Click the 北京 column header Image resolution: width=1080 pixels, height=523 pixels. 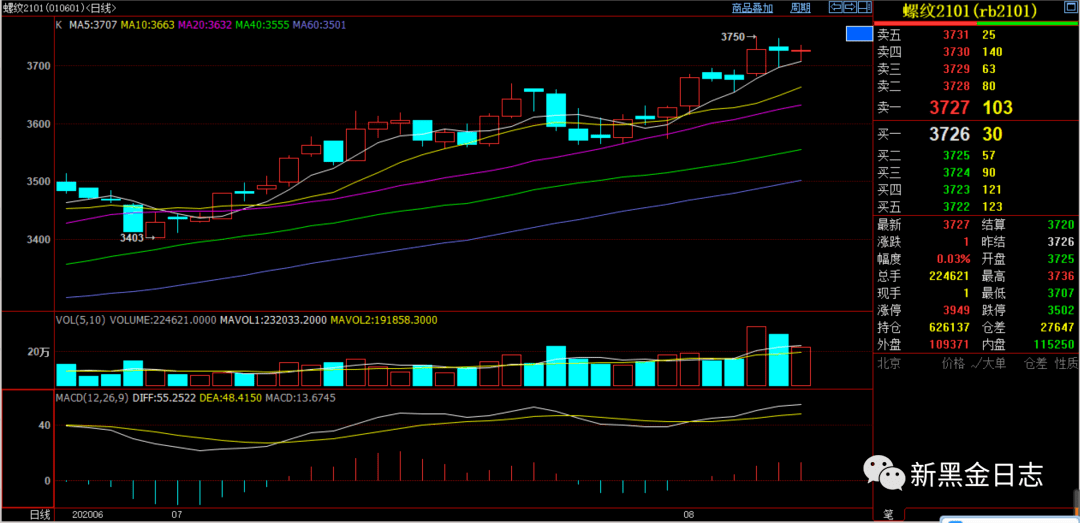pos(887,362)
